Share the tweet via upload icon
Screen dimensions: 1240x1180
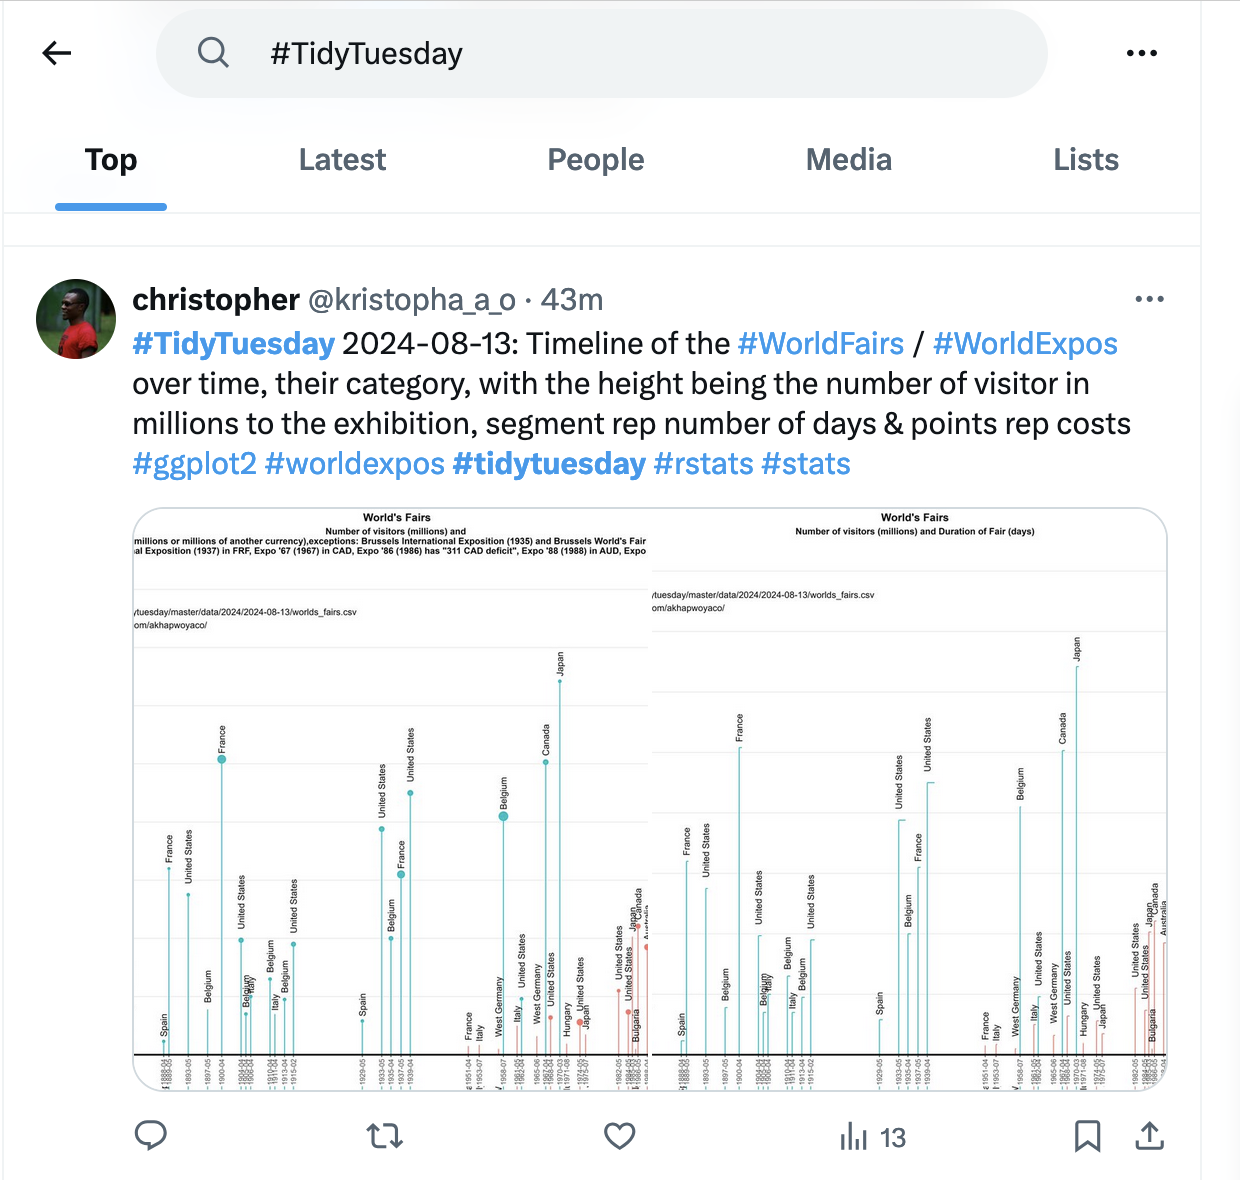click(x=1150, y=1135)
